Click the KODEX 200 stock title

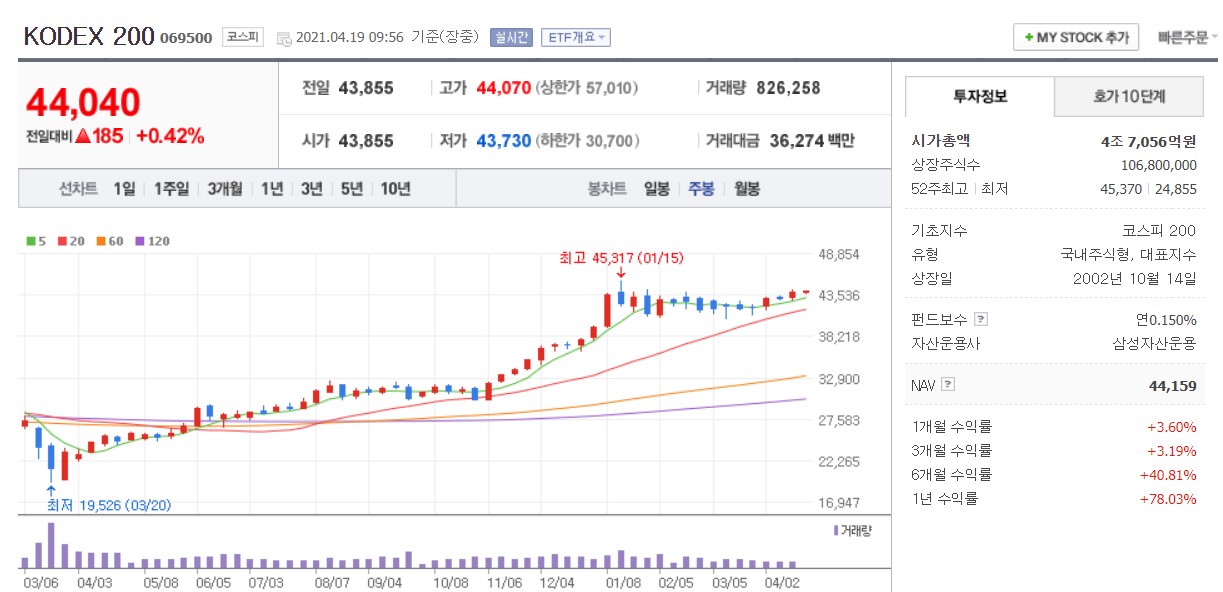(88, 37)
